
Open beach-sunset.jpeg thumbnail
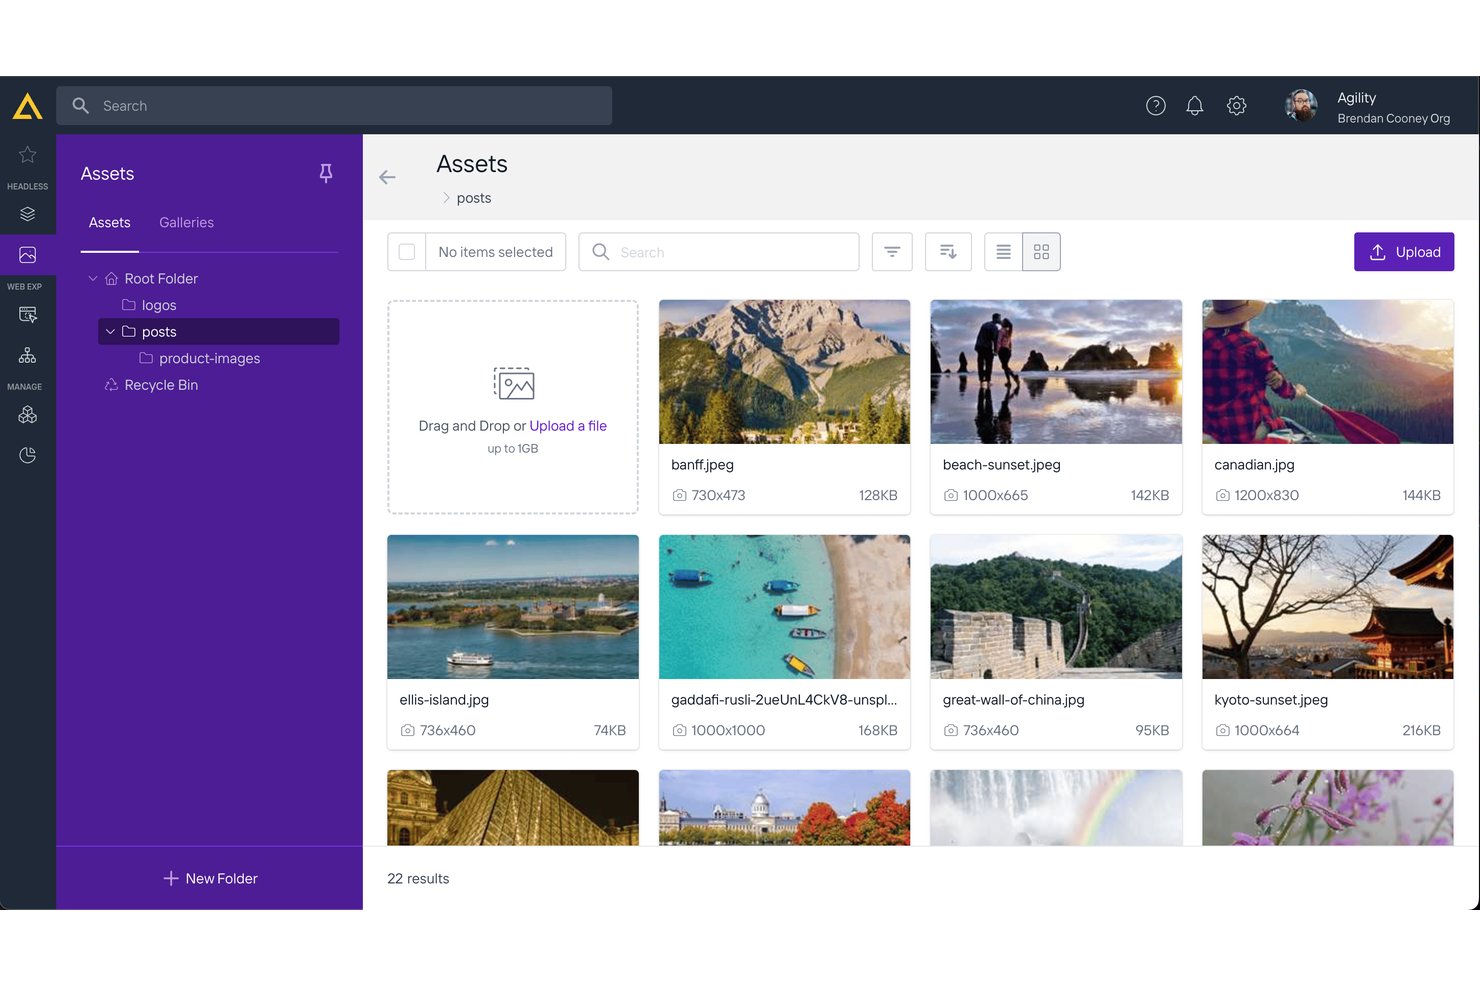[x=1056, y=372]
